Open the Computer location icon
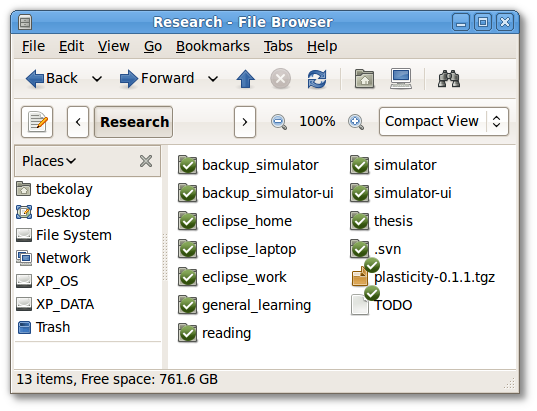 tap(401, 79)
